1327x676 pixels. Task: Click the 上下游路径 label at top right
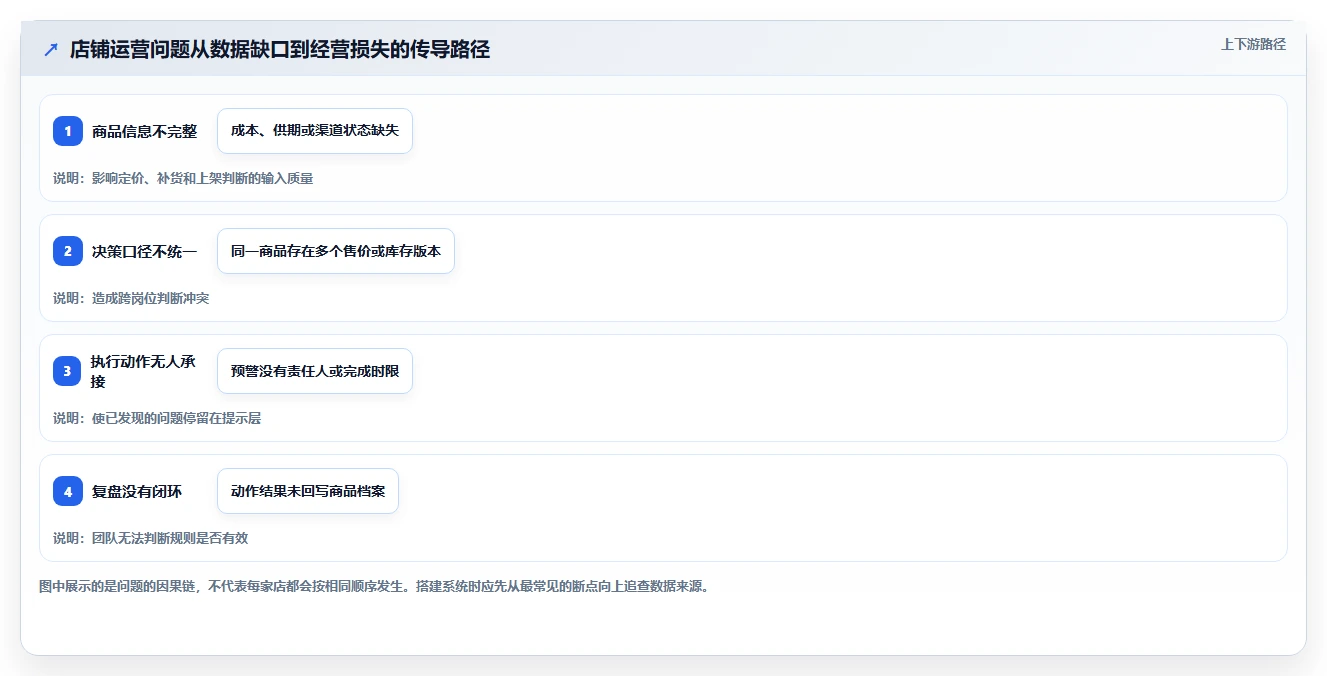click(1253, 45)
